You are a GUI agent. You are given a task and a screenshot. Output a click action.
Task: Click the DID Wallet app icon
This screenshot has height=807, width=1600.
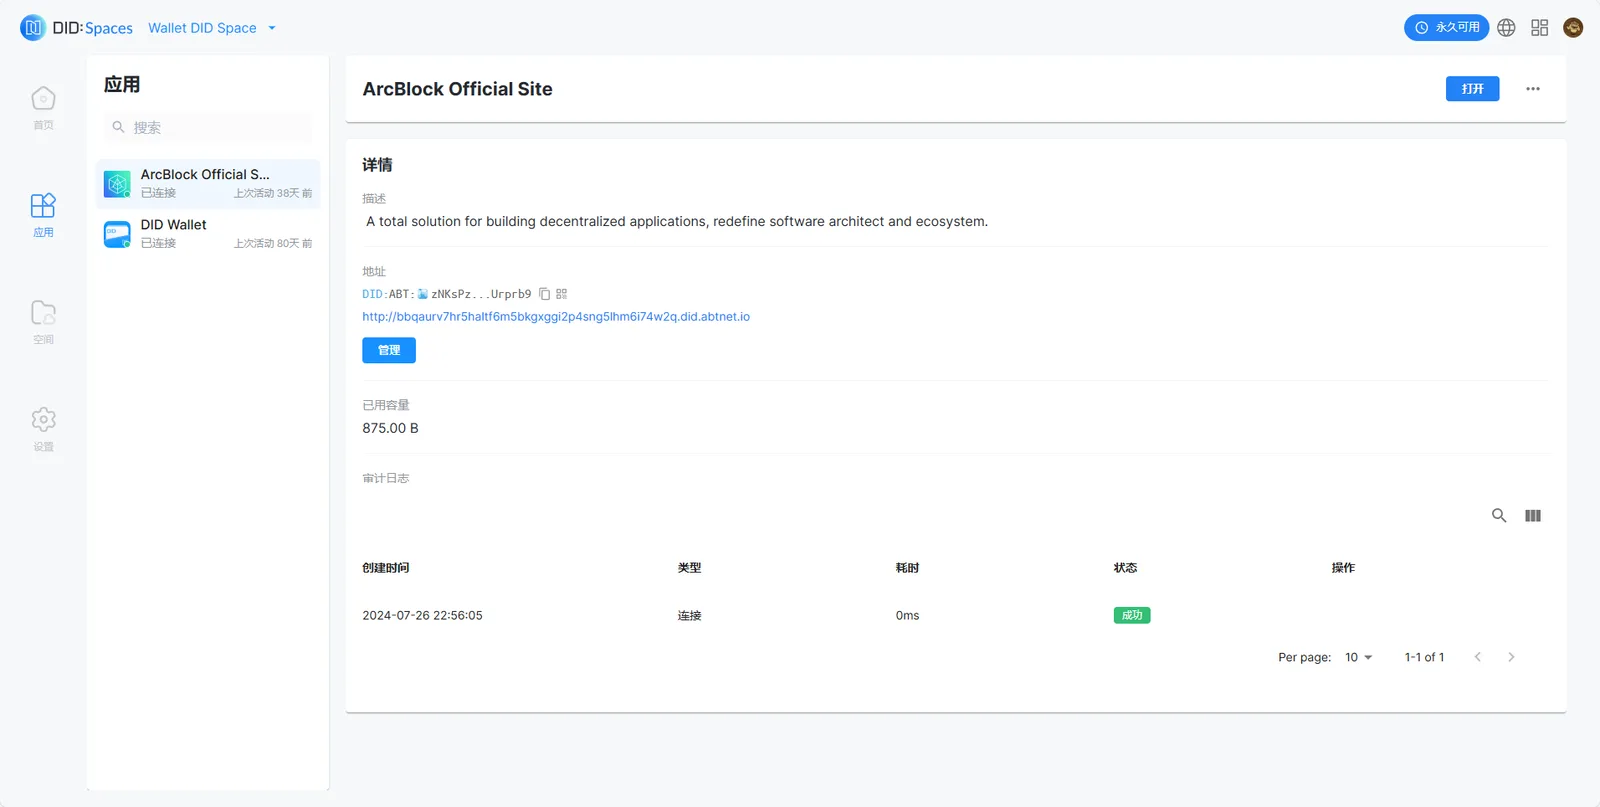(x=117, y=234)
